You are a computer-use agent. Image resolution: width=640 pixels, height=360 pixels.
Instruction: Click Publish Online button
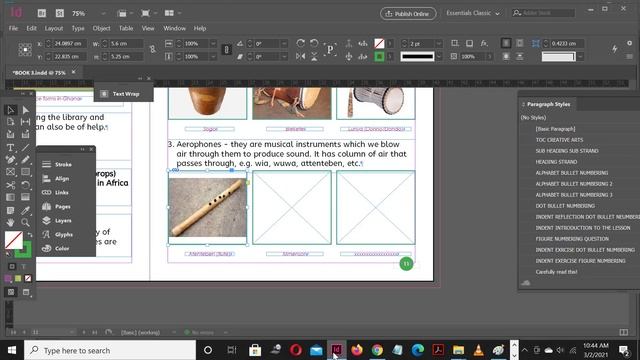click(x=408, y=13)
